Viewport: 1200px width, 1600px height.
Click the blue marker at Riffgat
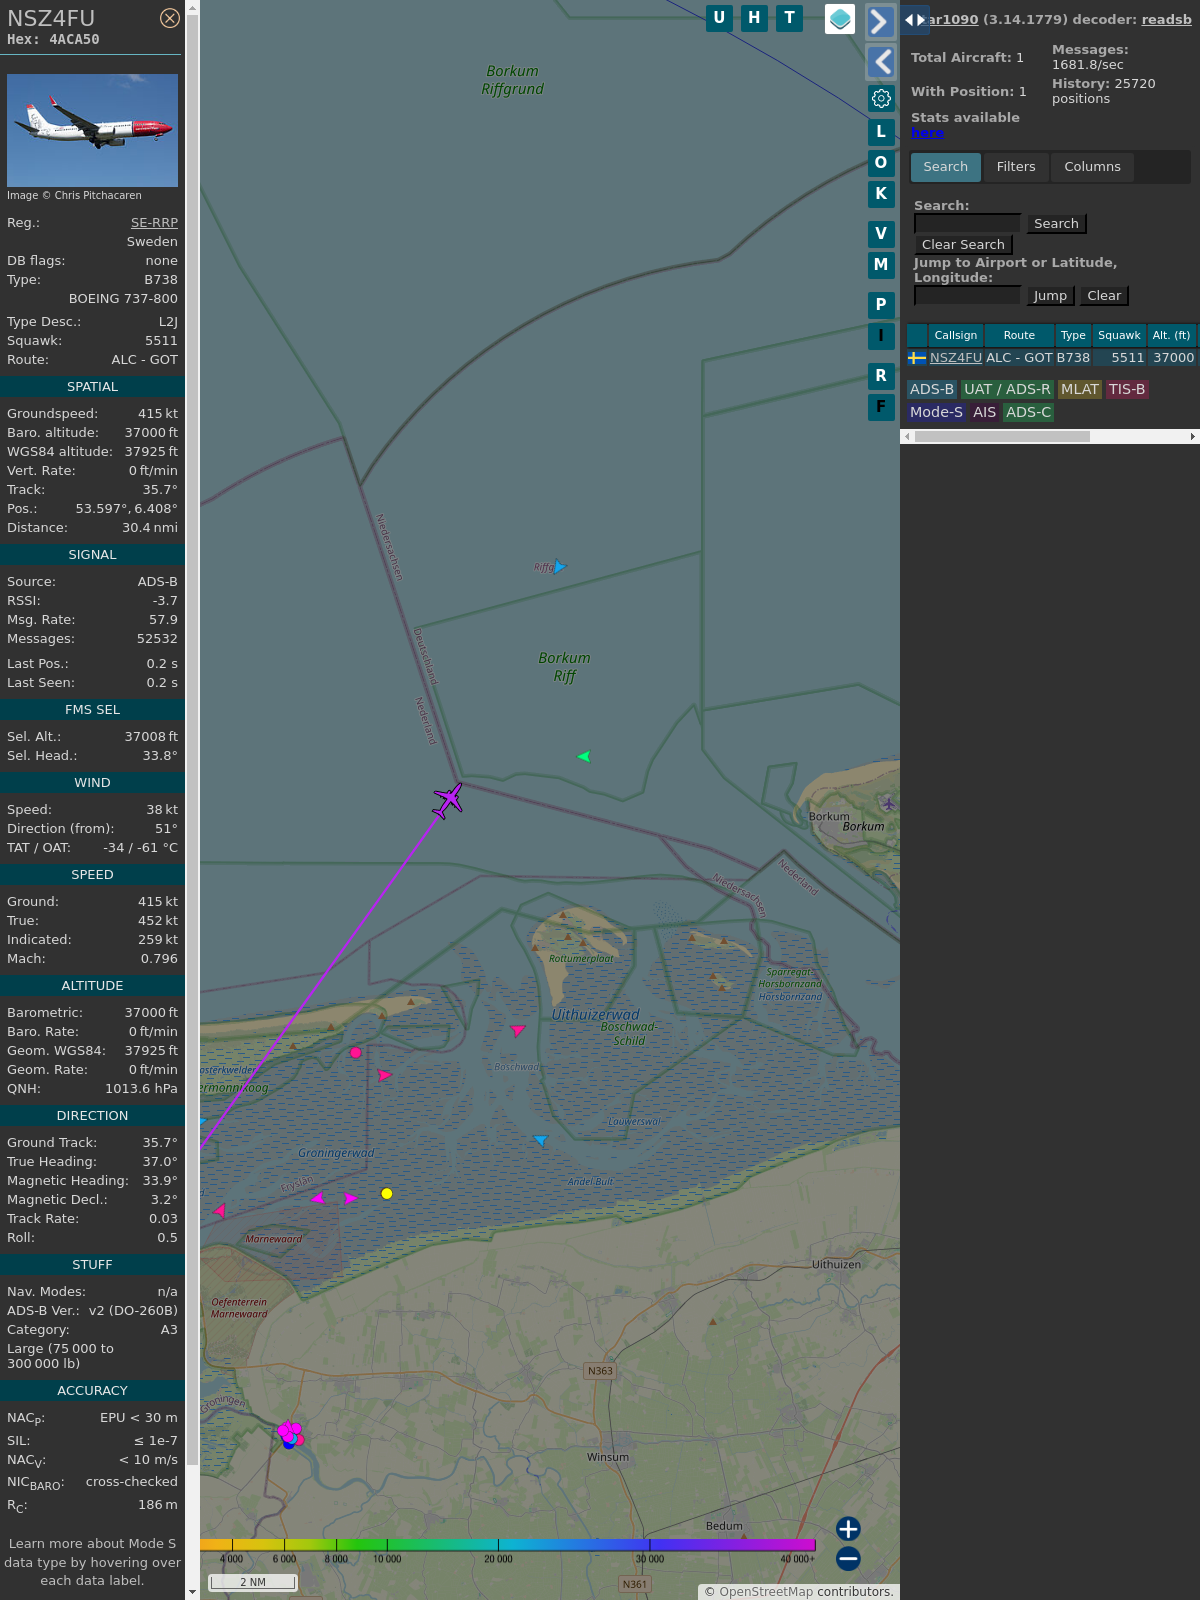[560, 567]
